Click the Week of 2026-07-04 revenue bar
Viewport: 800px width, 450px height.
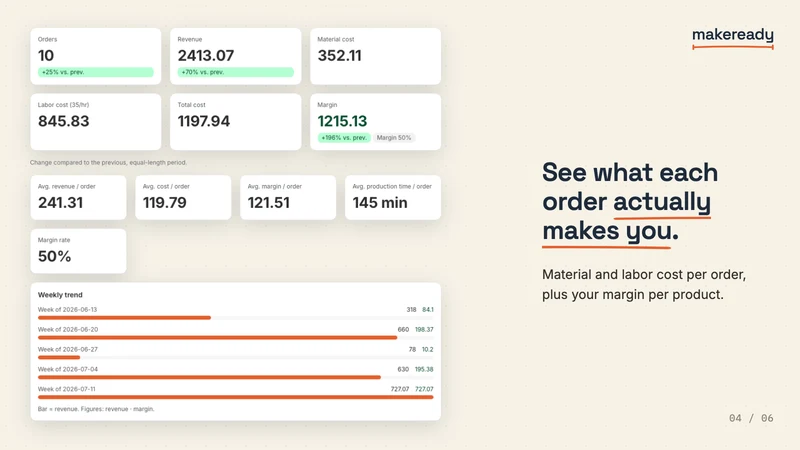(x=209, y=378)
